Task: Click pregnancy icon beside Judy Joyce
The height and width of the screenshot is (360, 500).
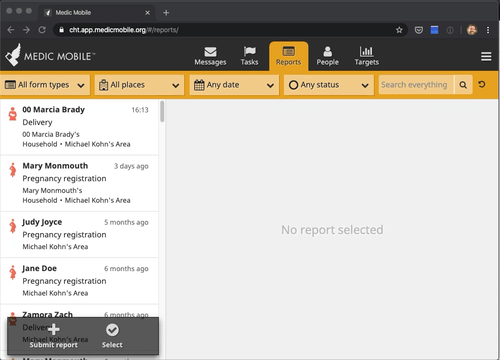Action: tap(13, 226)
